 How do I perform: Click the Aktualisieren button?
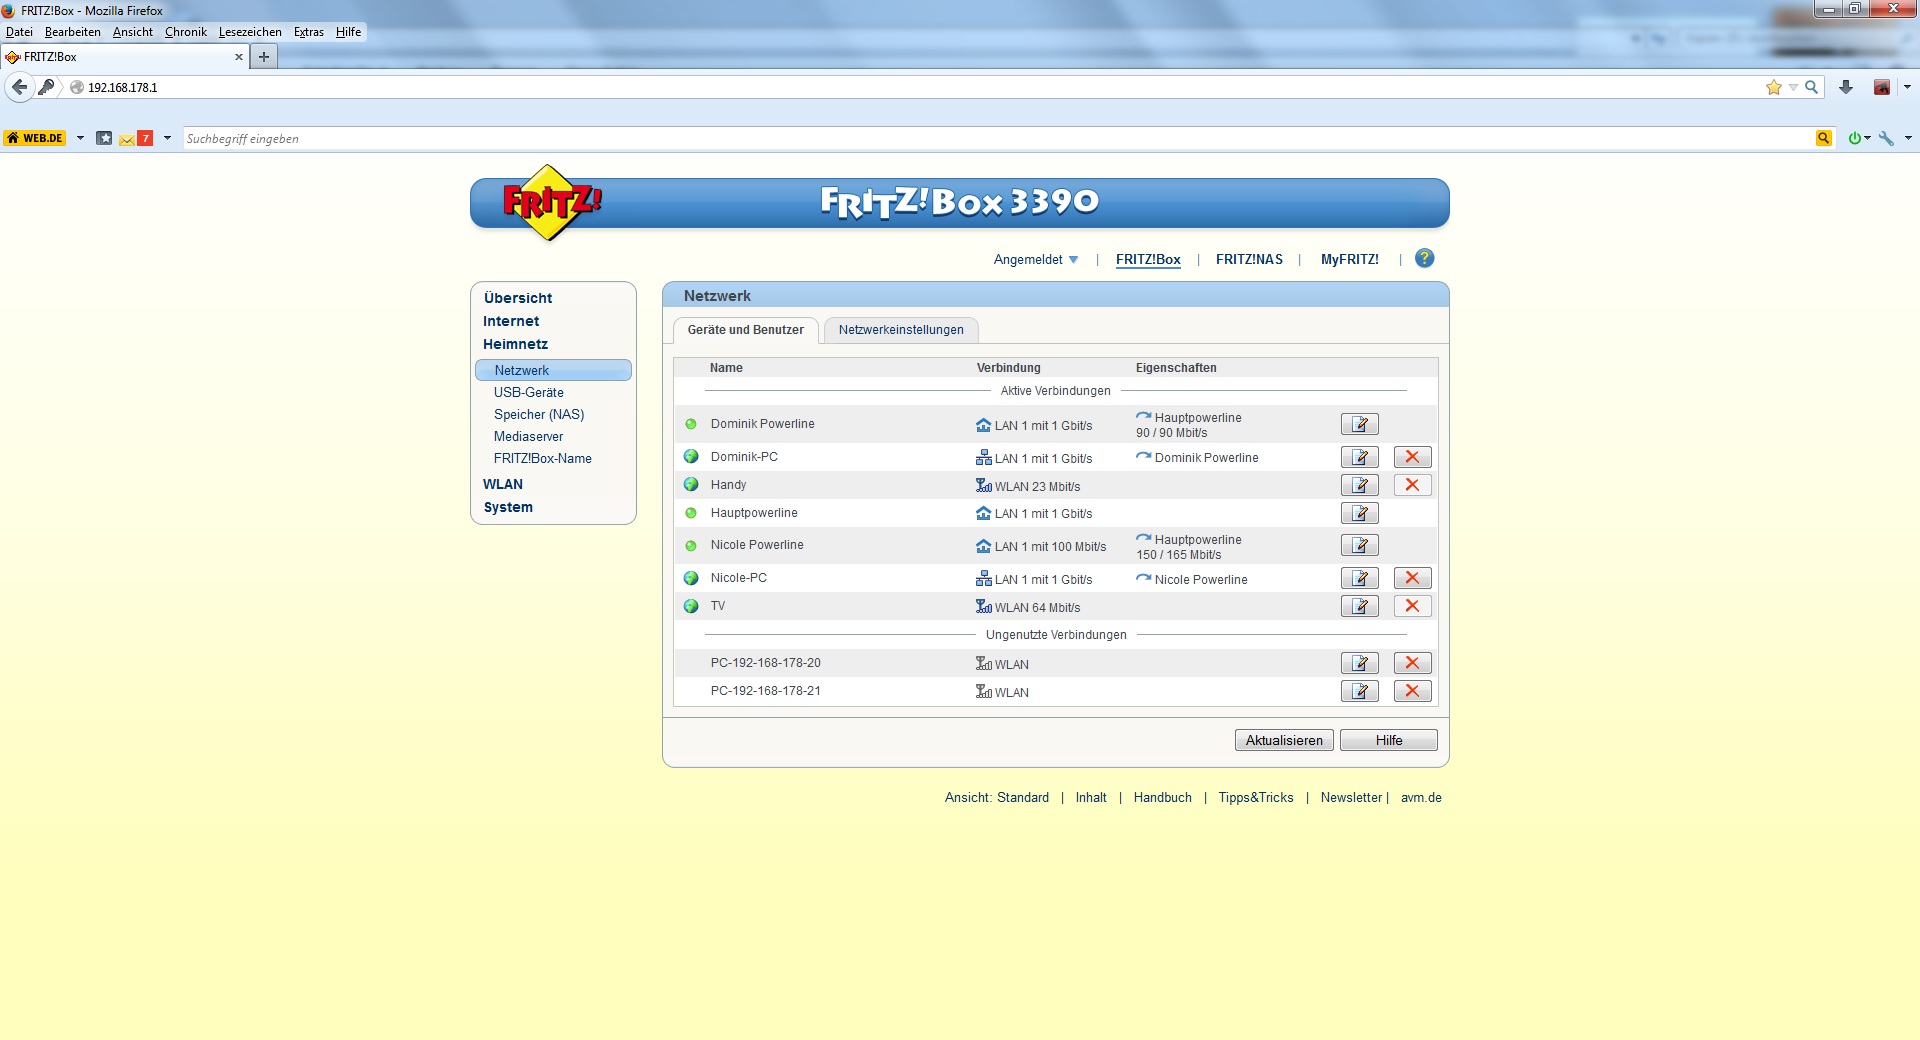click(x=1284, y=740)
